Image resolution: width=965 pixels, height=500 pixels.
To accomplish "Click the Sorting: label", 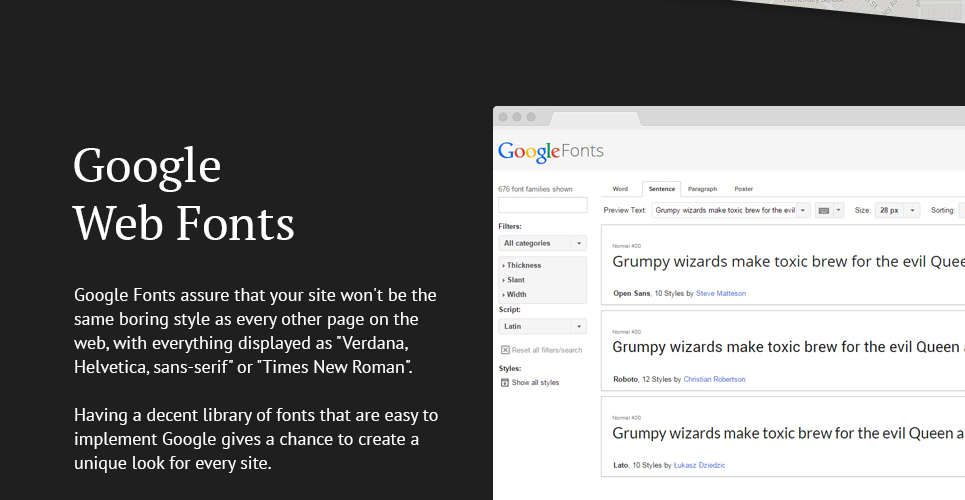I will [943, 211].
